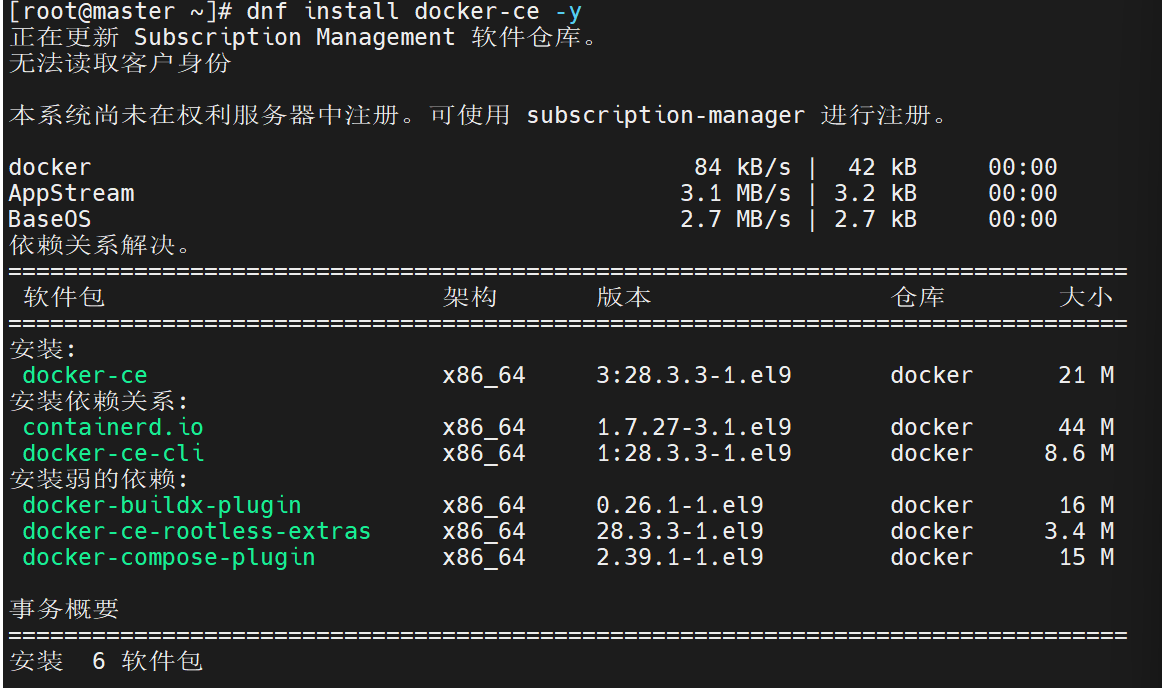The width and height of the screenshot is (1162, 688).
Task: Click the 'docker-compose-plugin' package name
Action: pyautogui.click(x=169, y=558)
